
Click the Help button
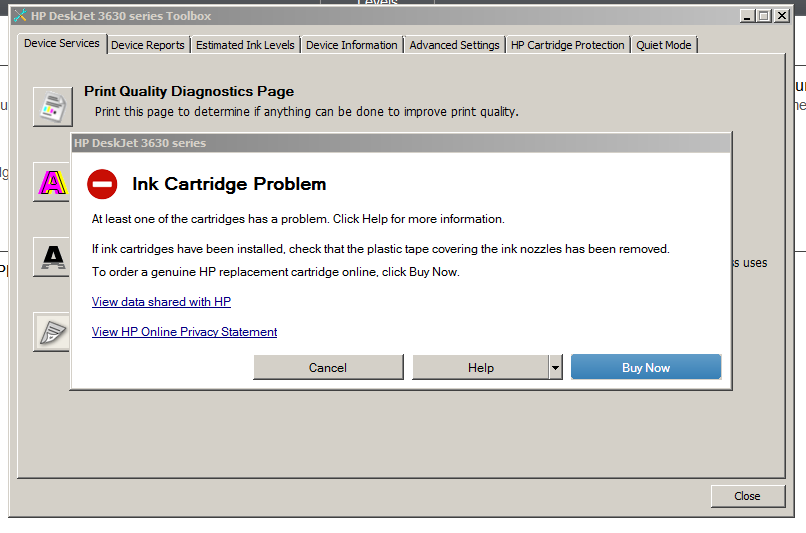[x=481, y=367]
